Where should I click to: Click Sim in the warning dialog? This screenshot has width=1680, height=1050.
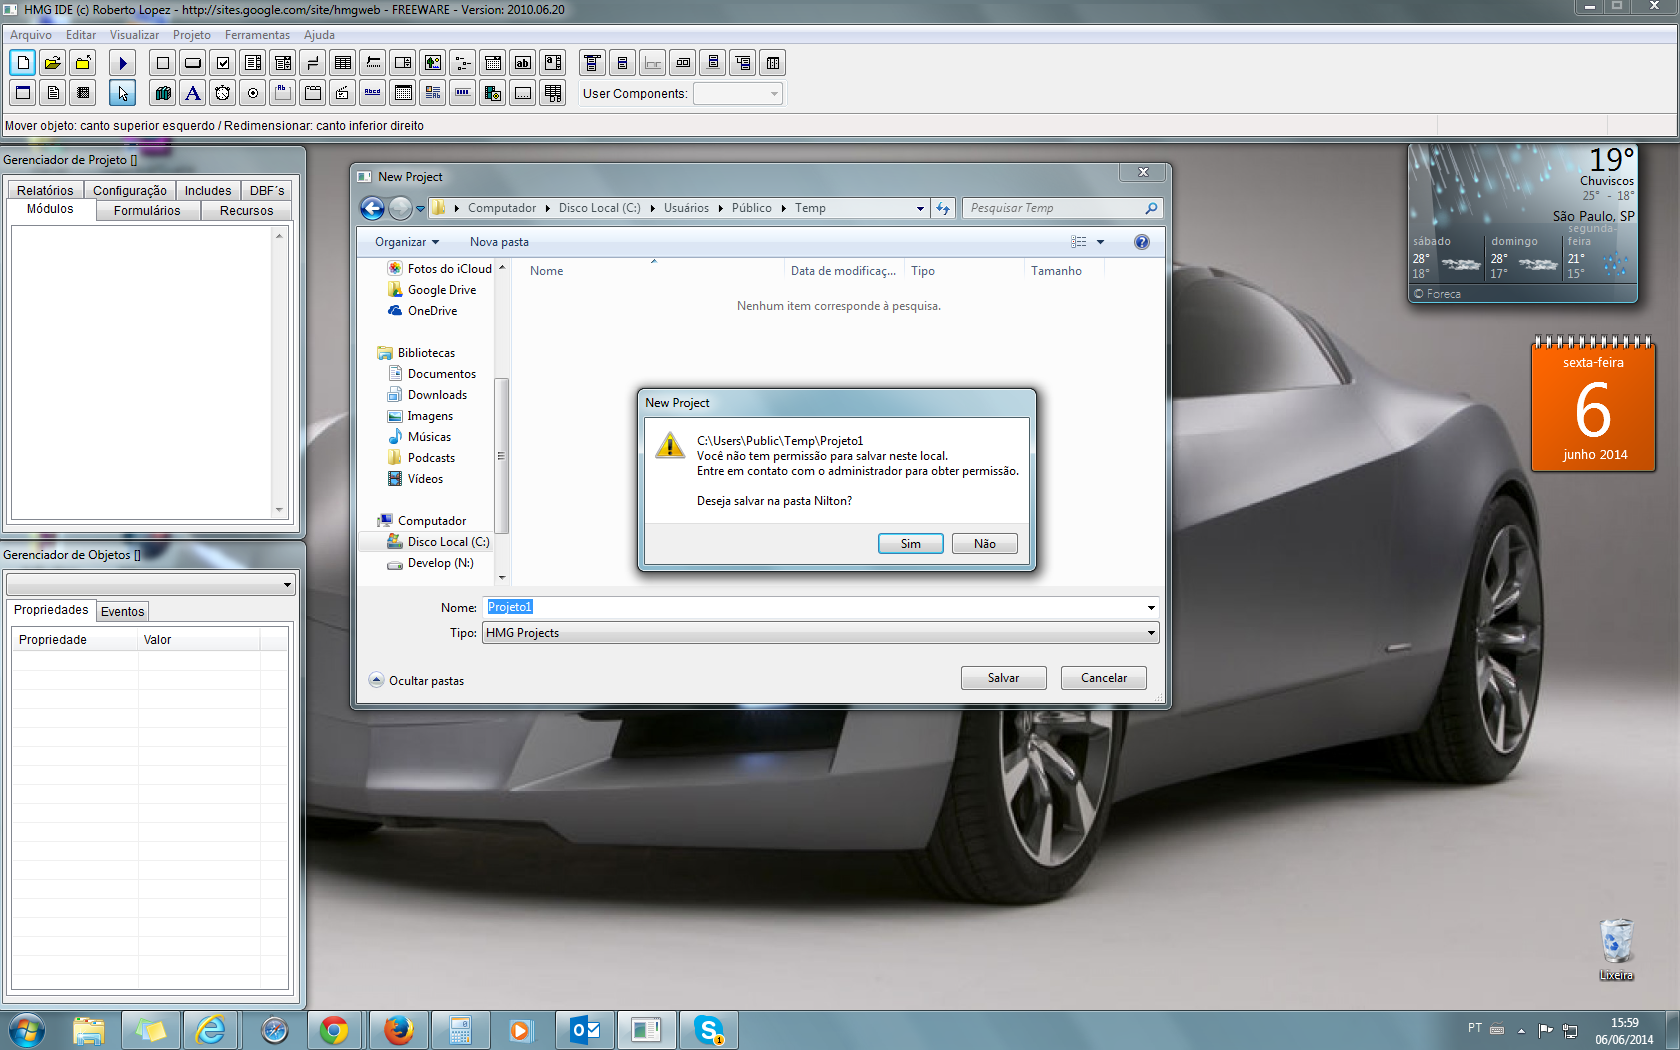pos(910,544)
